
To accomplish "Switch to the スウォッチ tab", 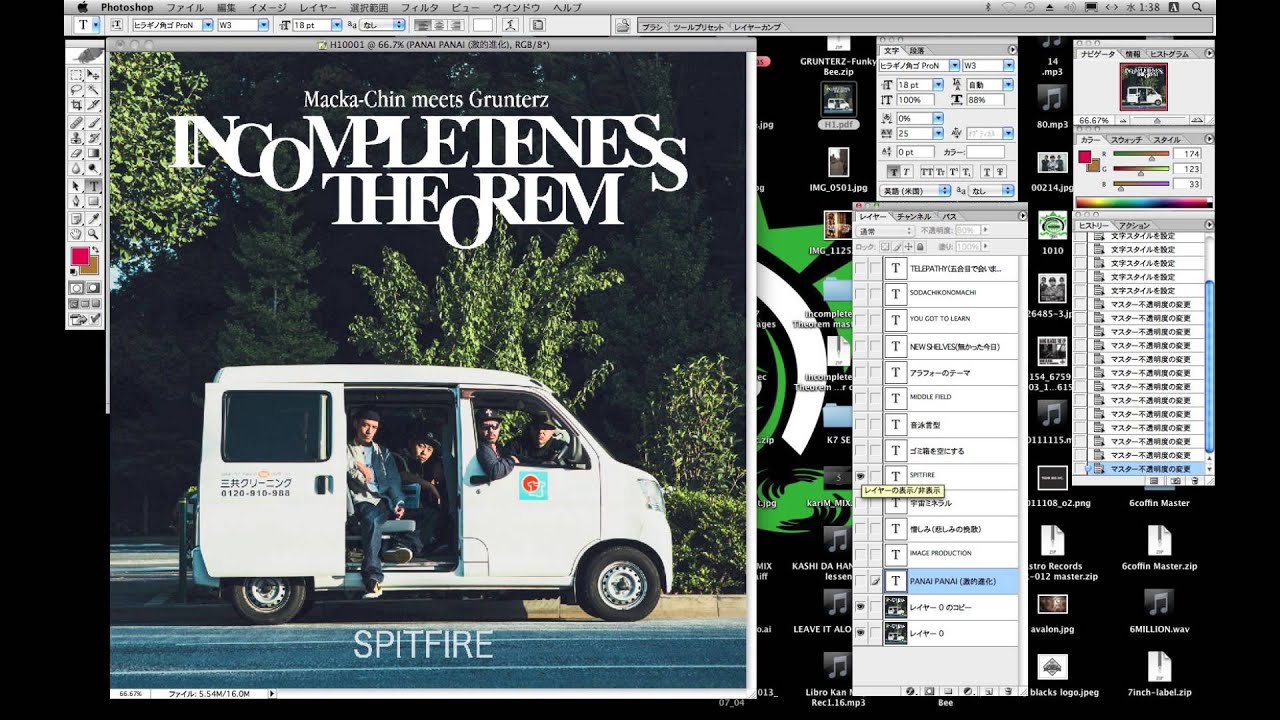I will (1126, 140).
